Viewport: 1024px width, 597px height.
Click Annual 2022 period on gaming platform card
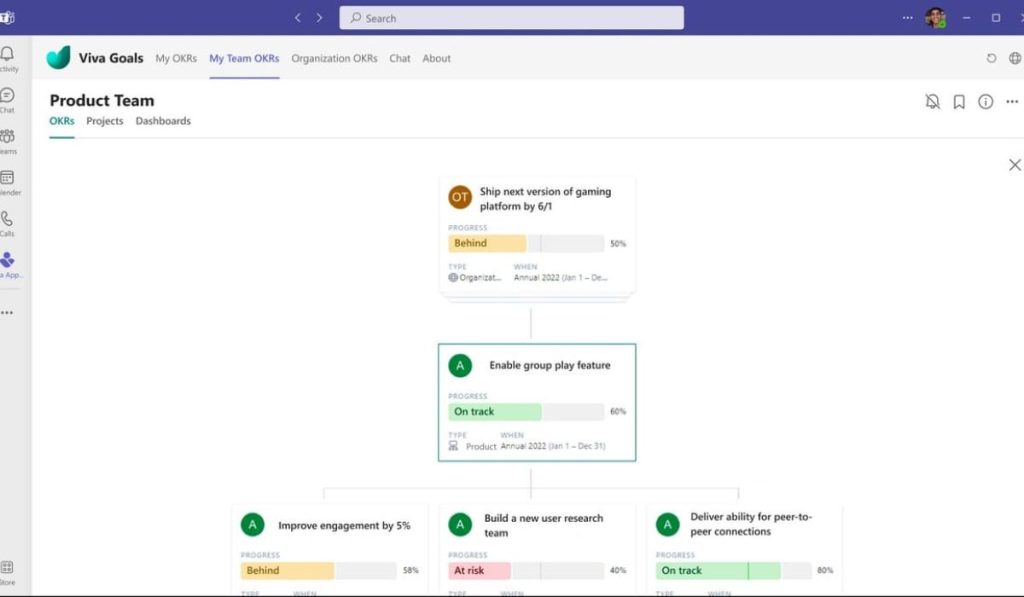(x=560, y=278)
